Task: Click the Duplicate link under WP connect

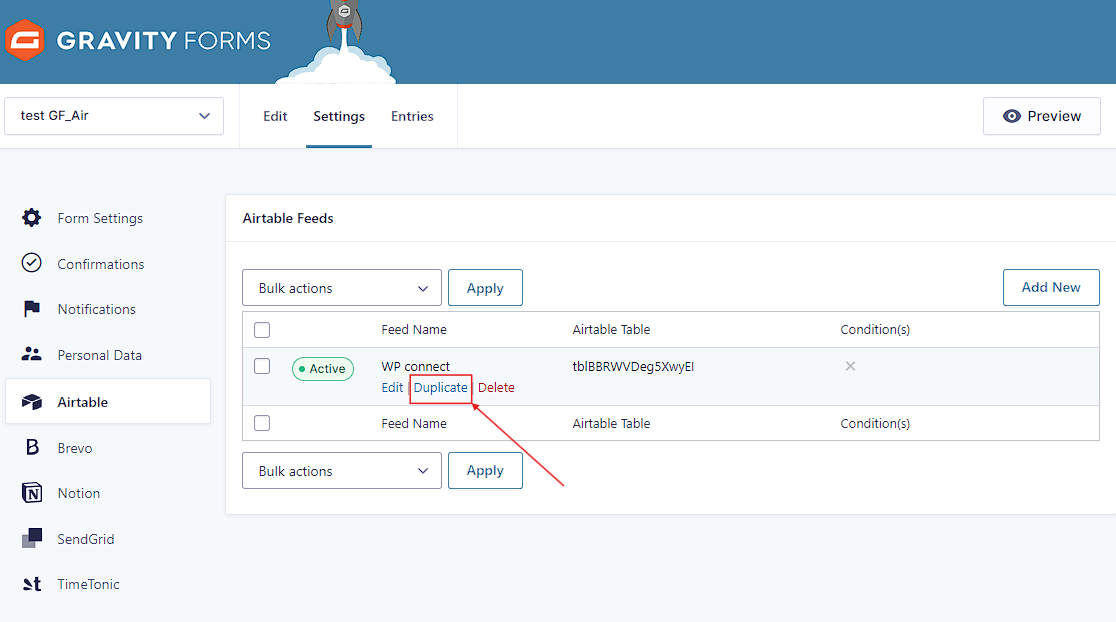Action: point(441,387)
